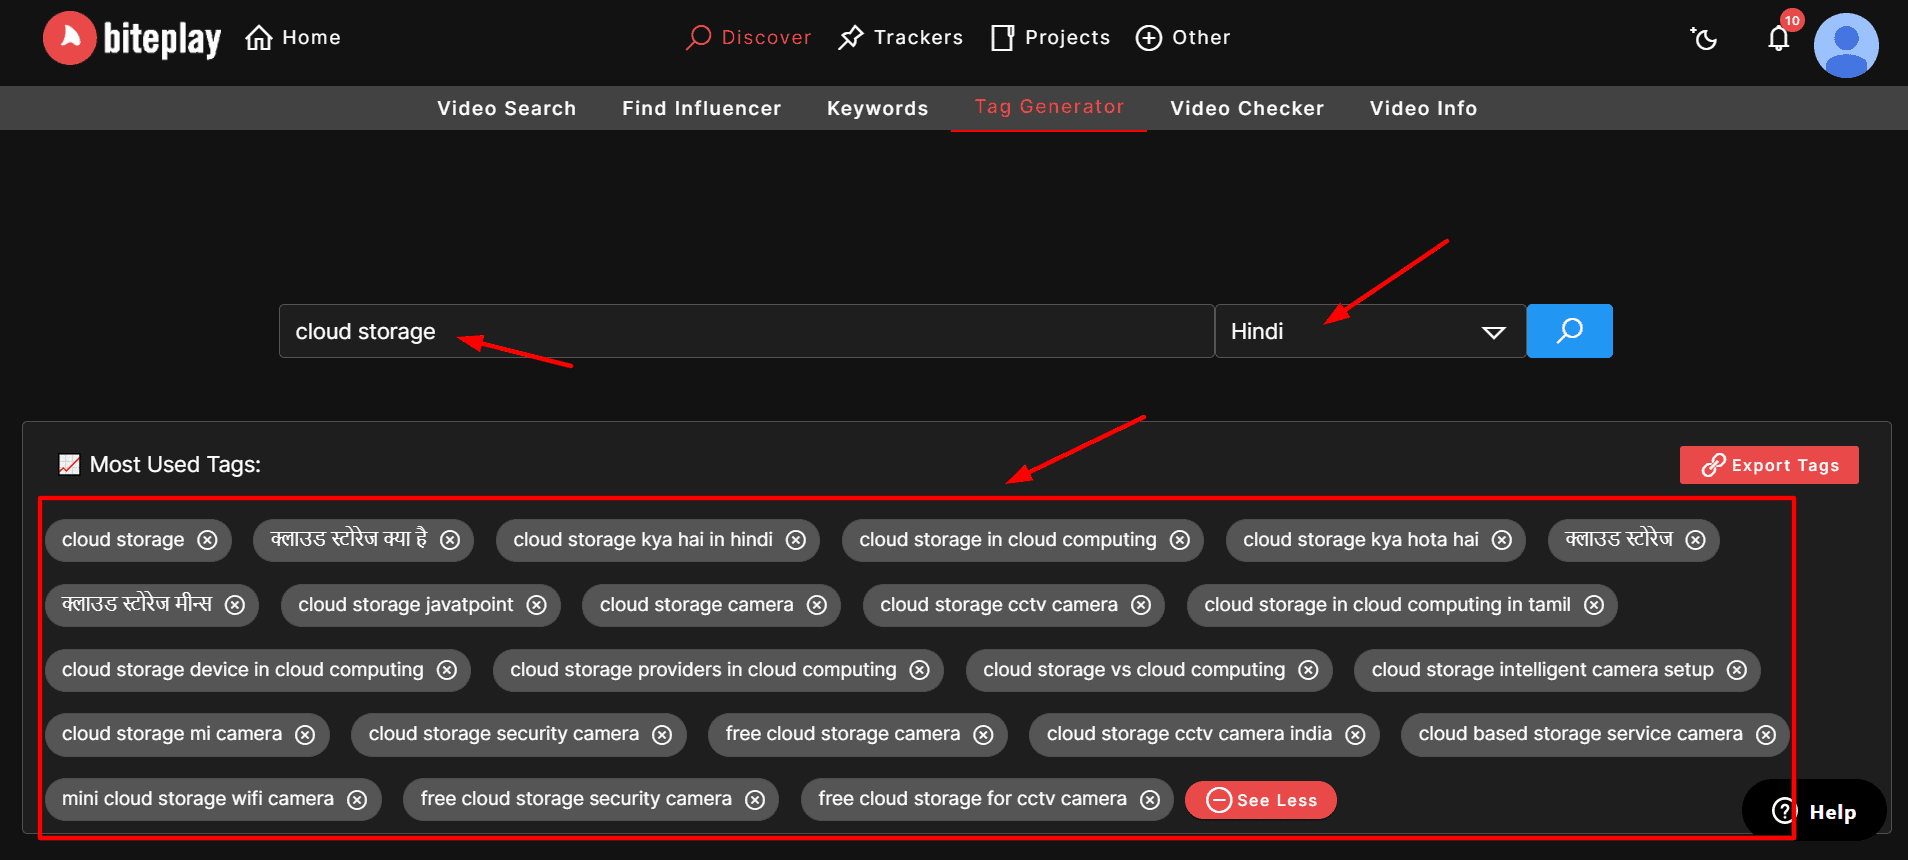
Task: Click the Export Tags button
Action: tap(1768, 465)
